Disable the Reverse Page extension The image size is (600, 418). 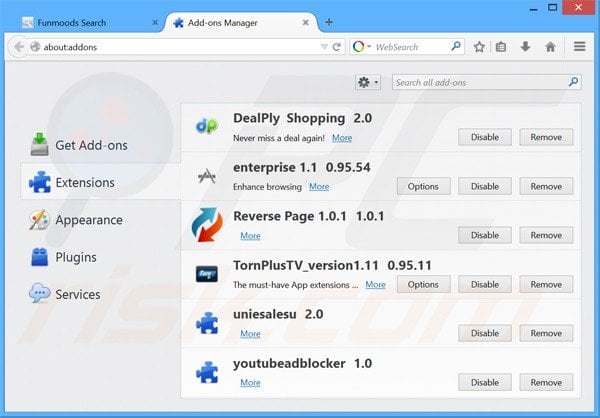click(485, 235)
